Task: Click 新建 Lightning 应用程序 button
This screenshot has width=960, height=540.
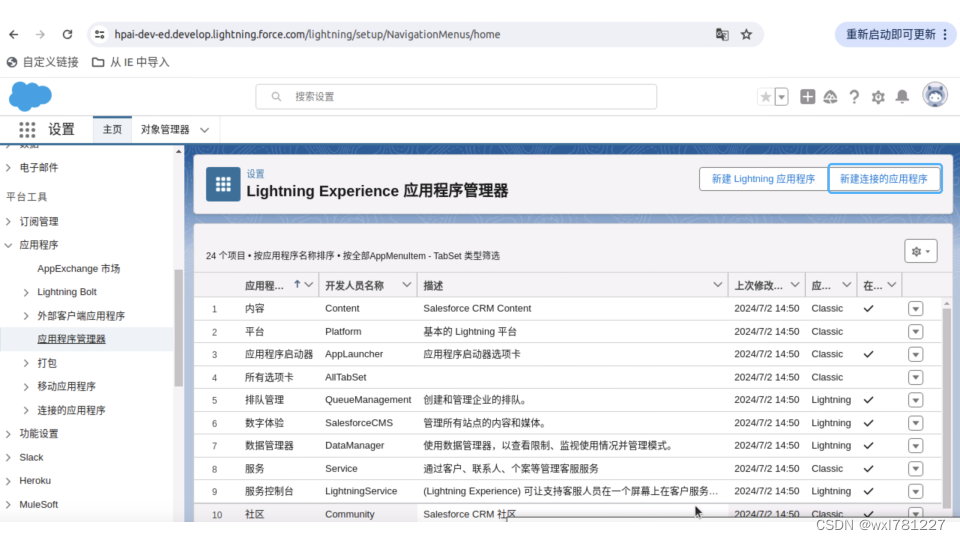Action: (x=763, y=179)
